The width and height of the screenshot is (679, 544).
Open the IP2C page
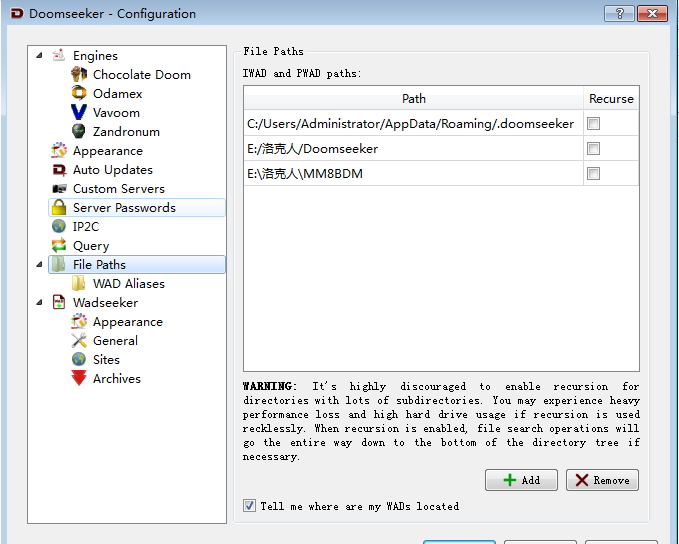pos(86,227)
